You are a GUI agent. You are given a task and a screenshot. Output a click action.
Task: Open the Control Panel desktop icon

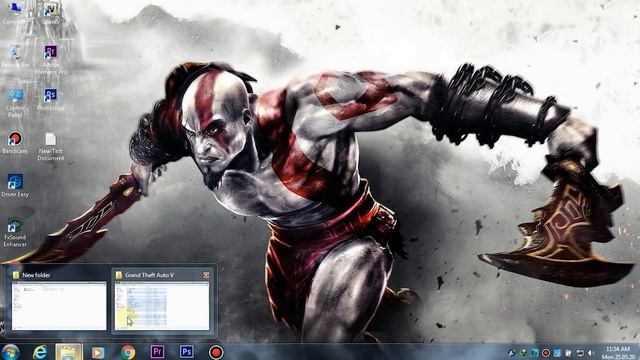pos(15,102)
